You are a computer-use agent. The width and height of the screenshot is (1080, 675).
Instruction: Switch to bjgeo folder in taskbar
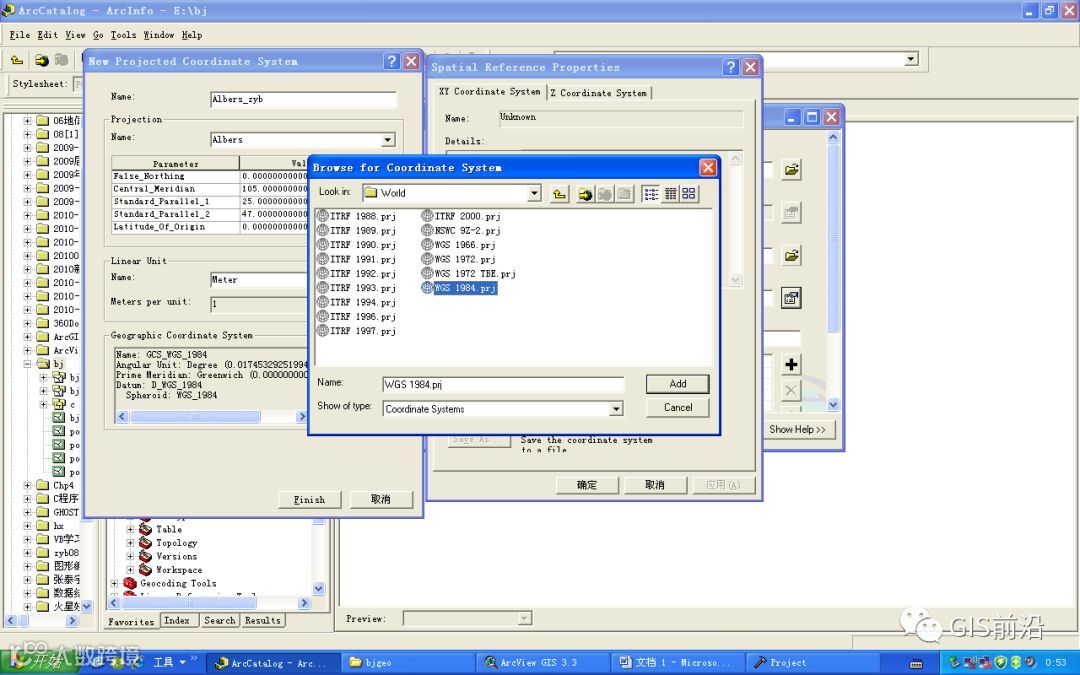(x=406, y=663)
